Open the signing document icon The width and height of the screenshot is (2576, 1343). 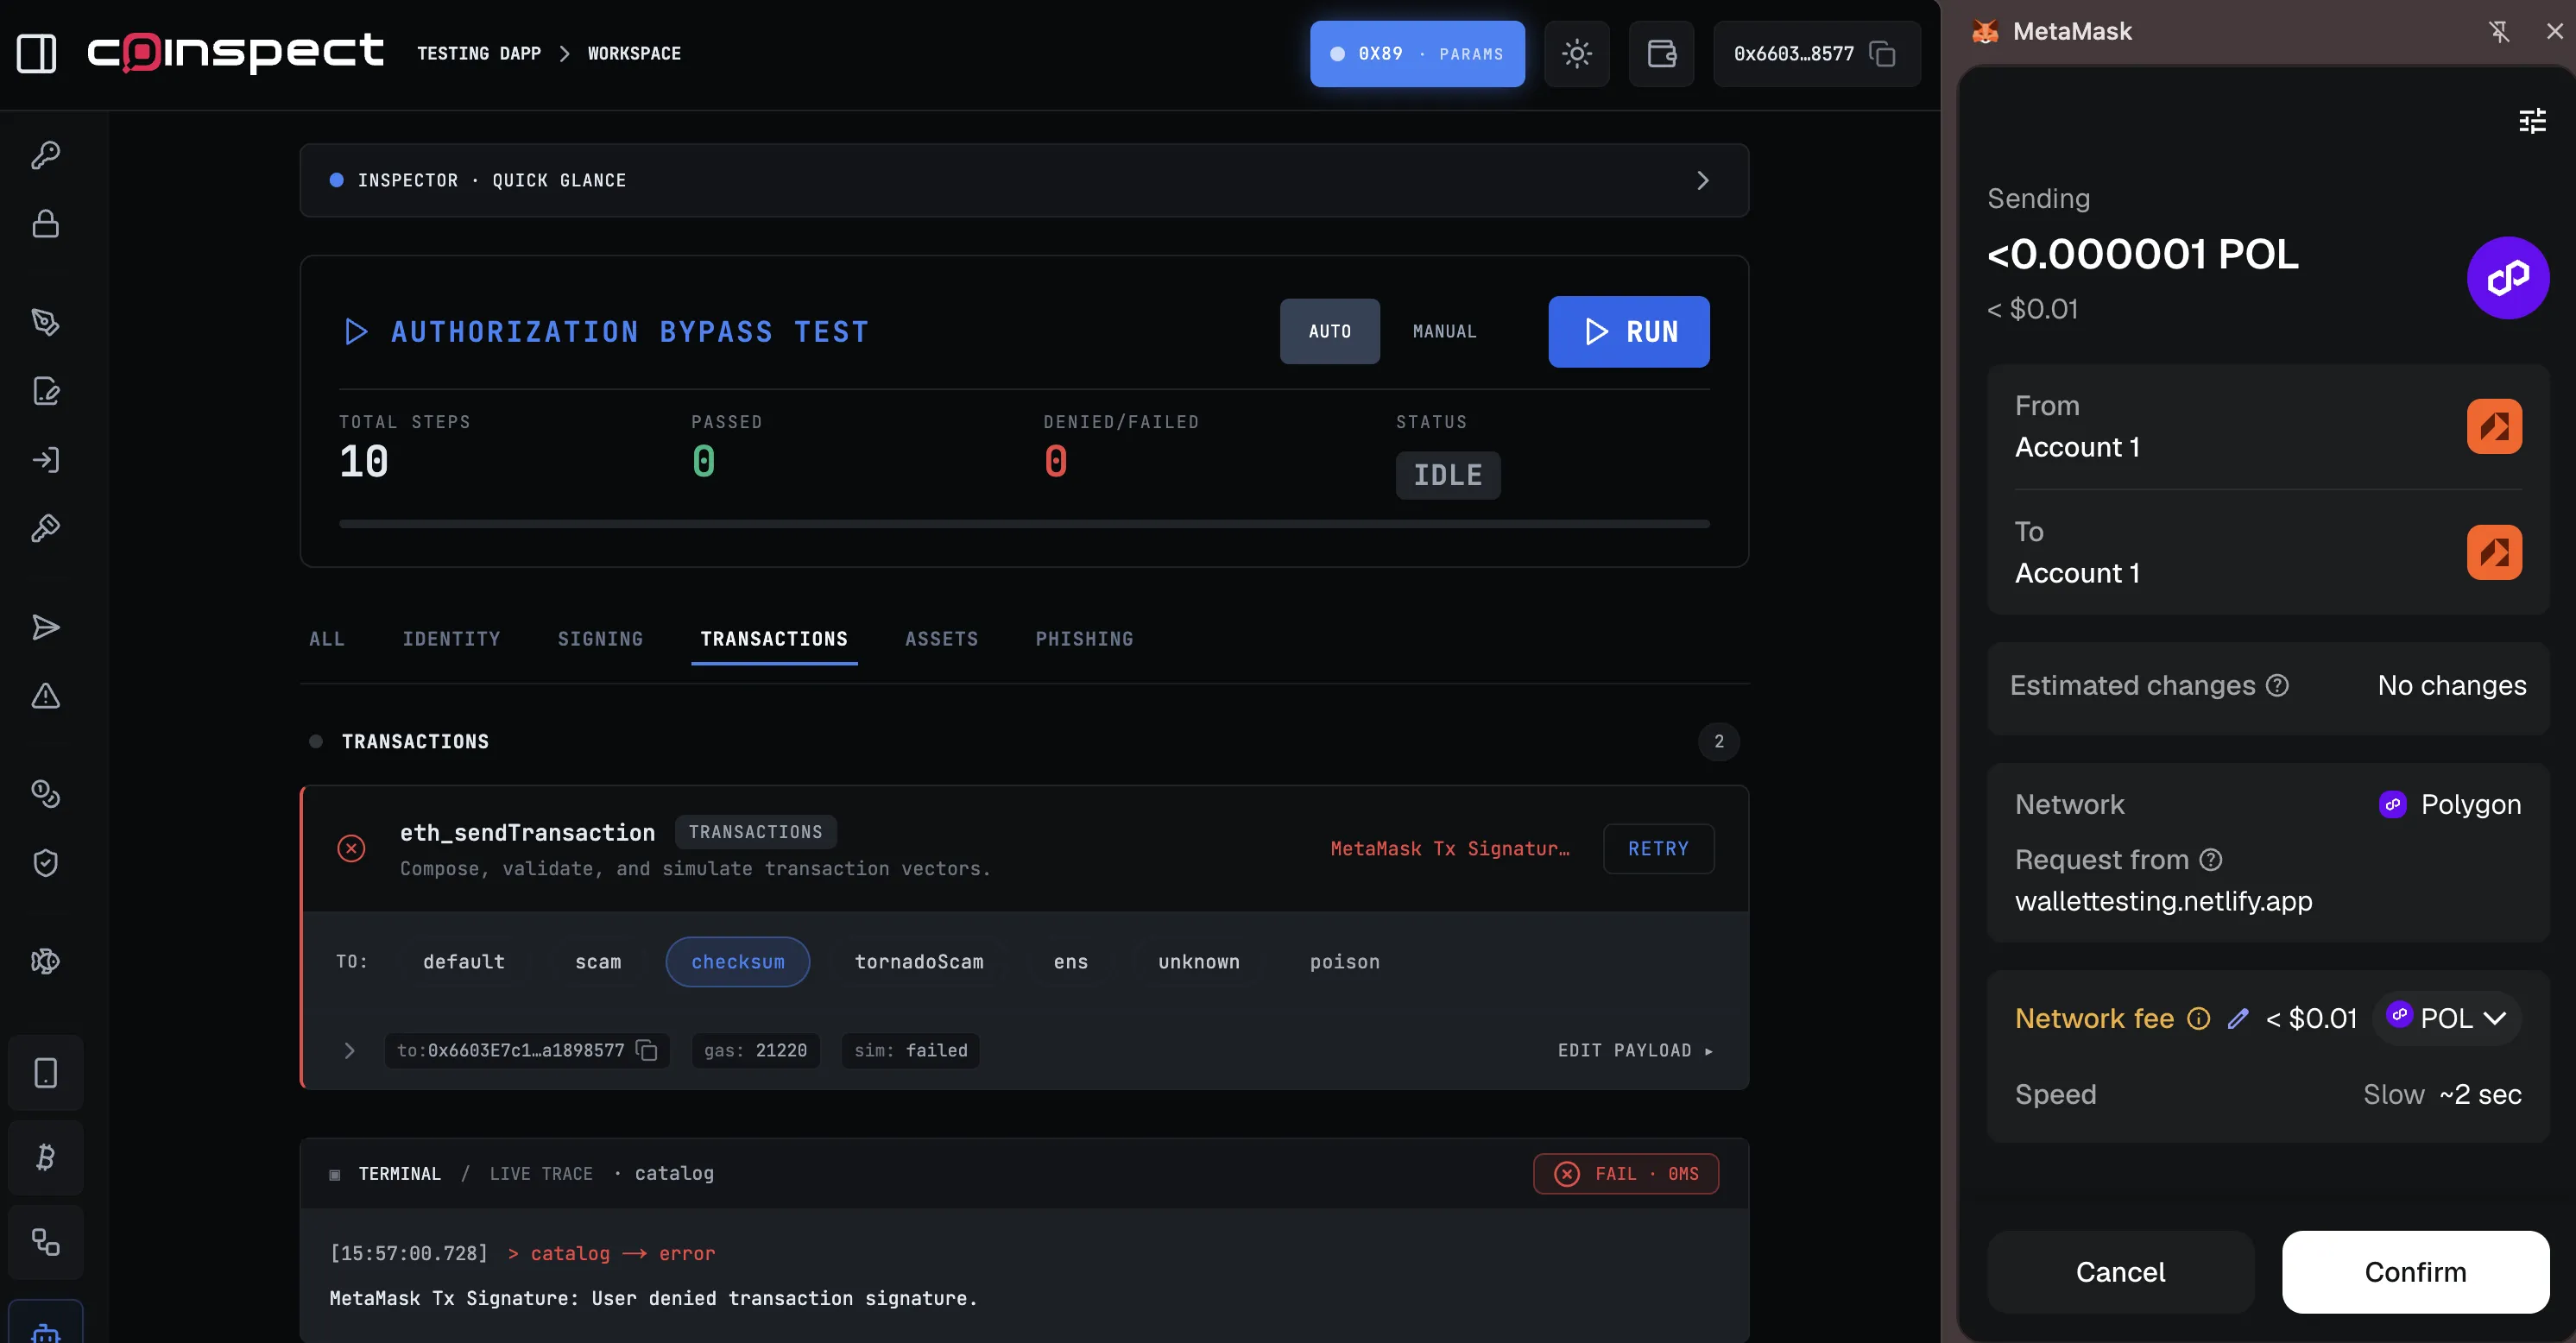(45, 391)
